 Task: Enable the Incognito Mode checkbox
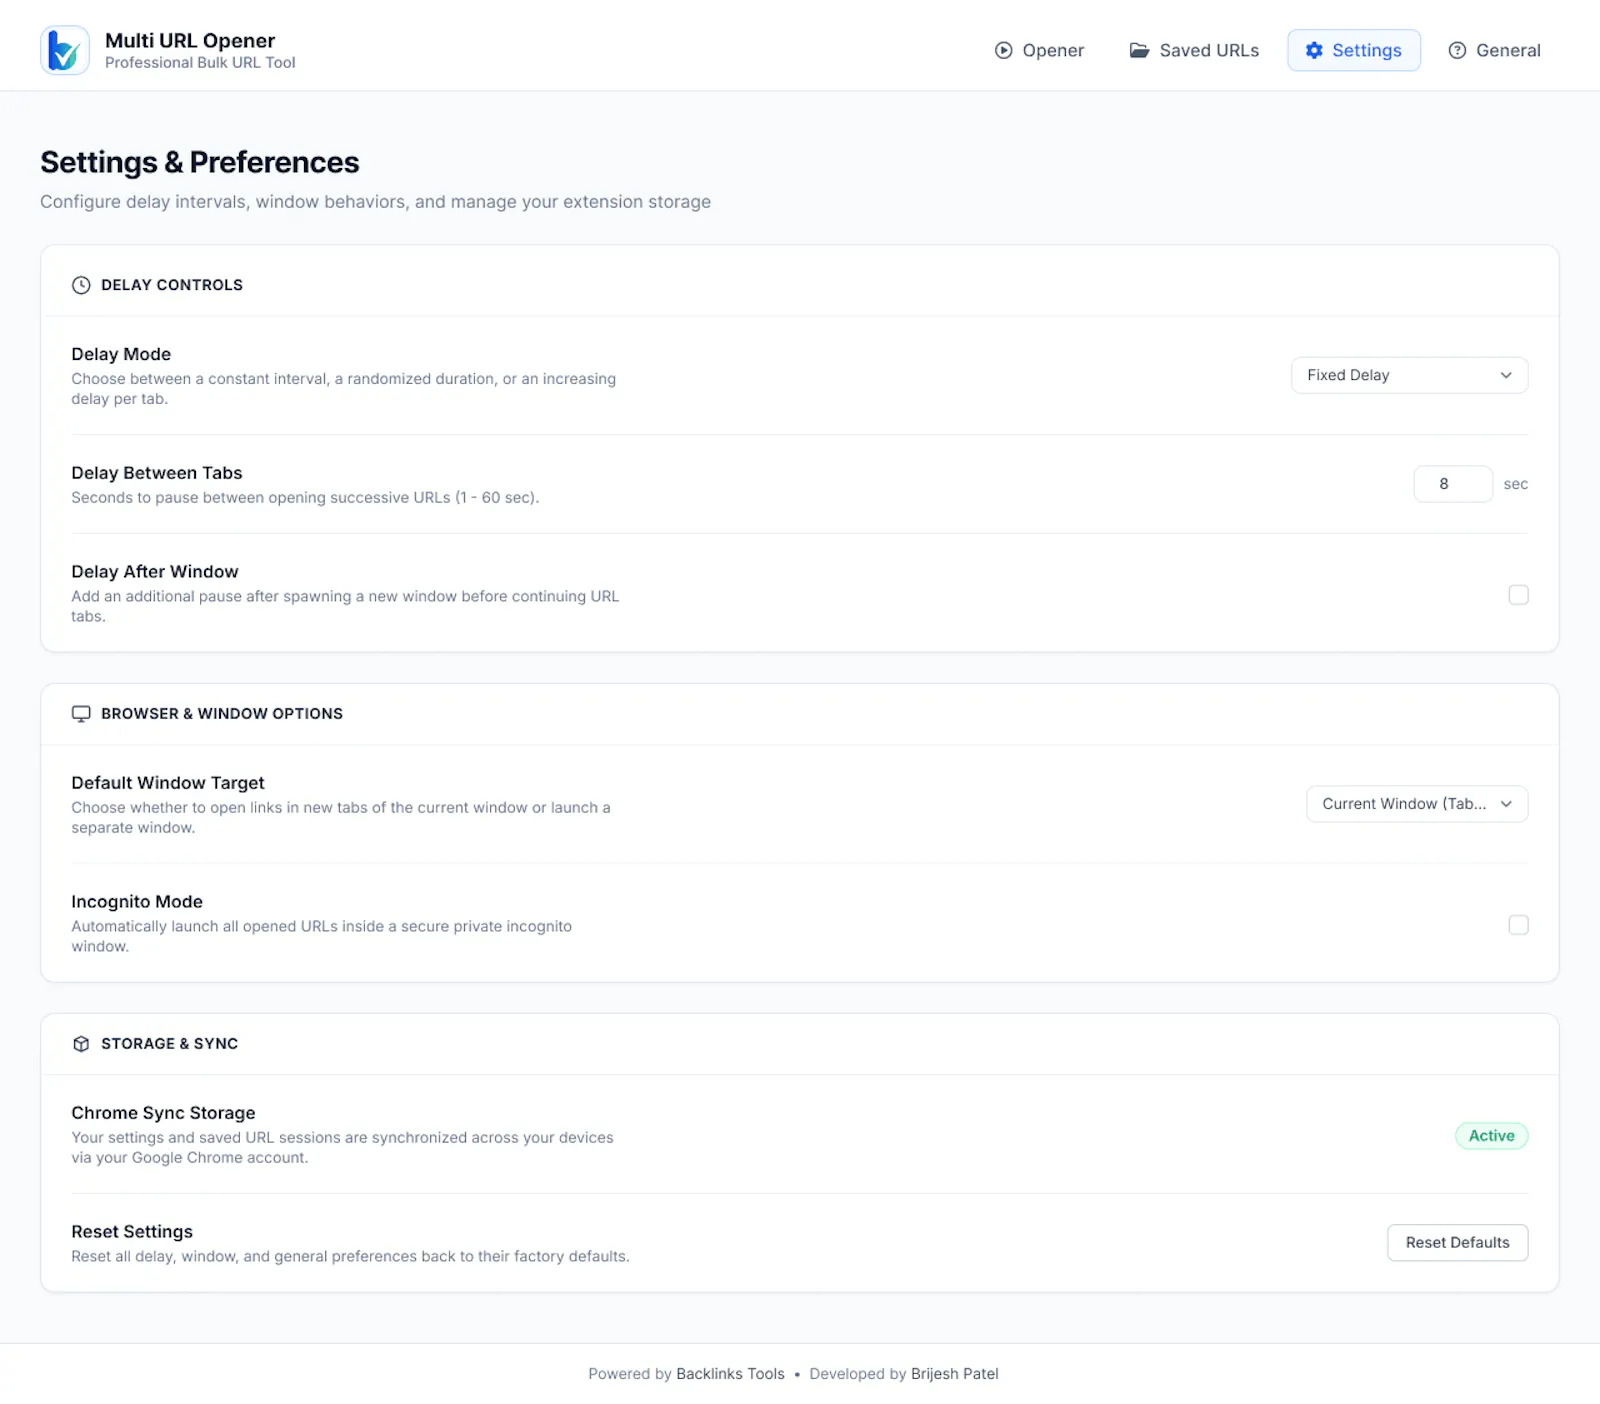[1518, 925]
